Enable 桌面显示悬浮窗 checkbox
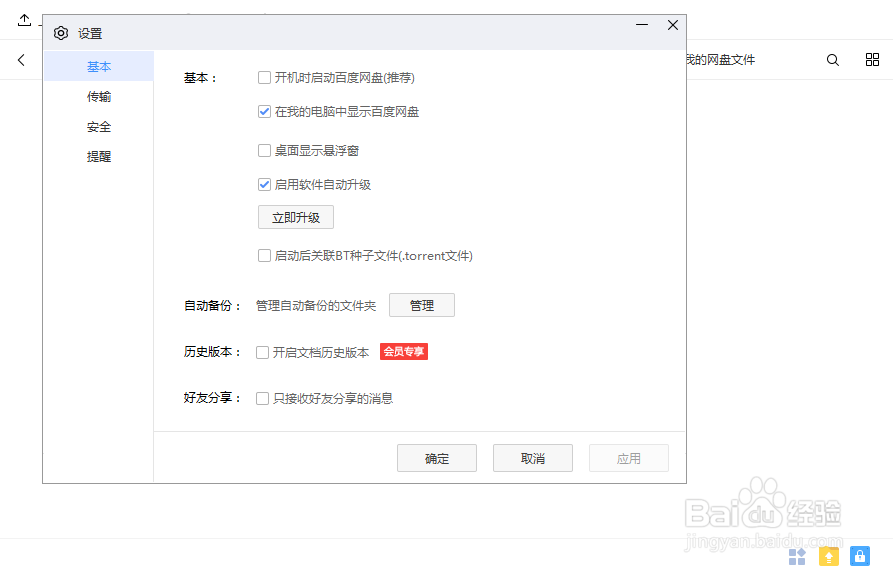The width and height of the screenshot is (893, 572). click(264, 150)
